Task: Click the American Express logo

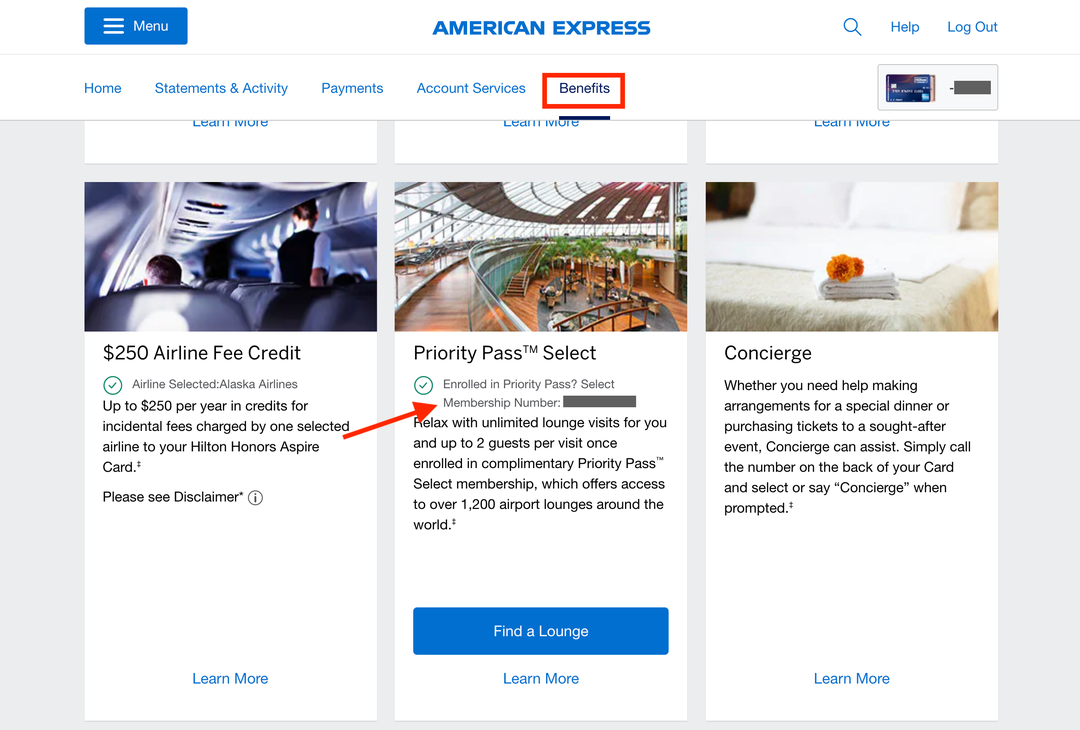Action: pos(541,27)
